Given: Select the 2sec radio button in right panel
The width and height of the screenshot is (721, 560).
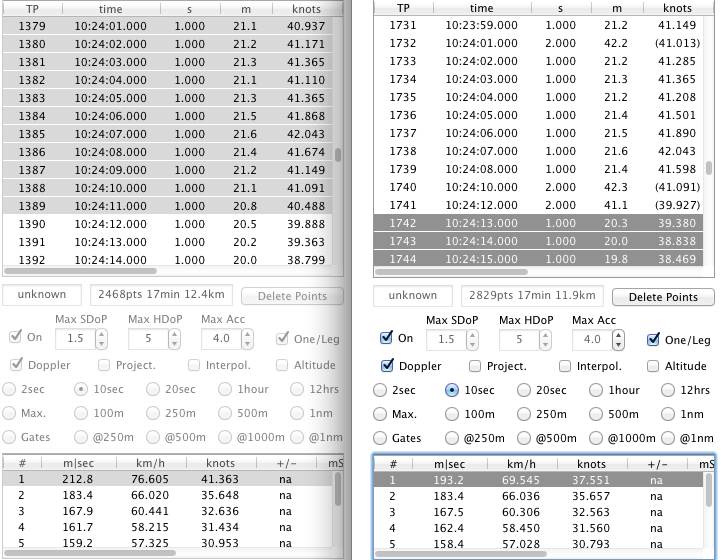Looking at the screenshot, I should point(380,390).
